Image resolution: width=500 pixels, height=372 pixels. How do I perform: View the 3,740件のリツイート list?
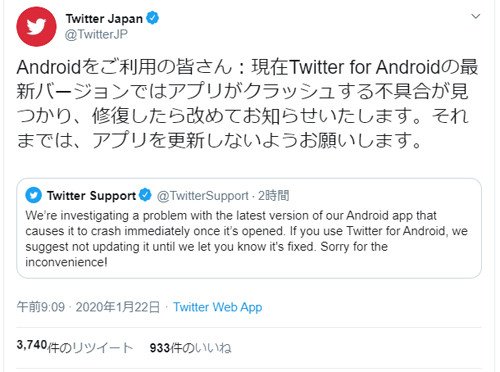[75, 347]
